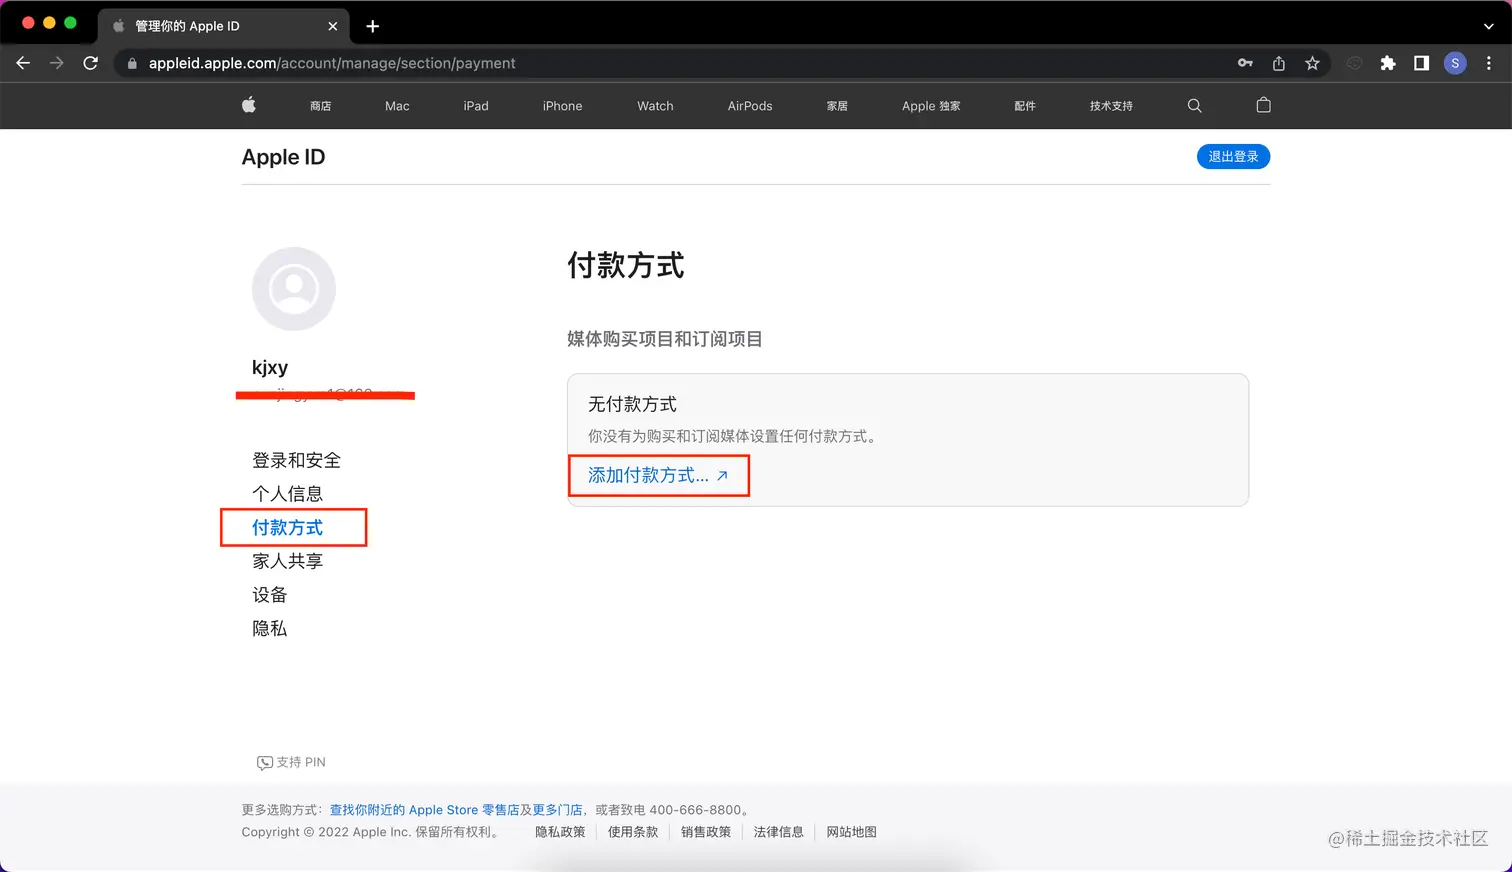The width and height of the screenshot is (1512, 872).
Task: Select 设备 in sidebar
Action: [x=269, y=595]
